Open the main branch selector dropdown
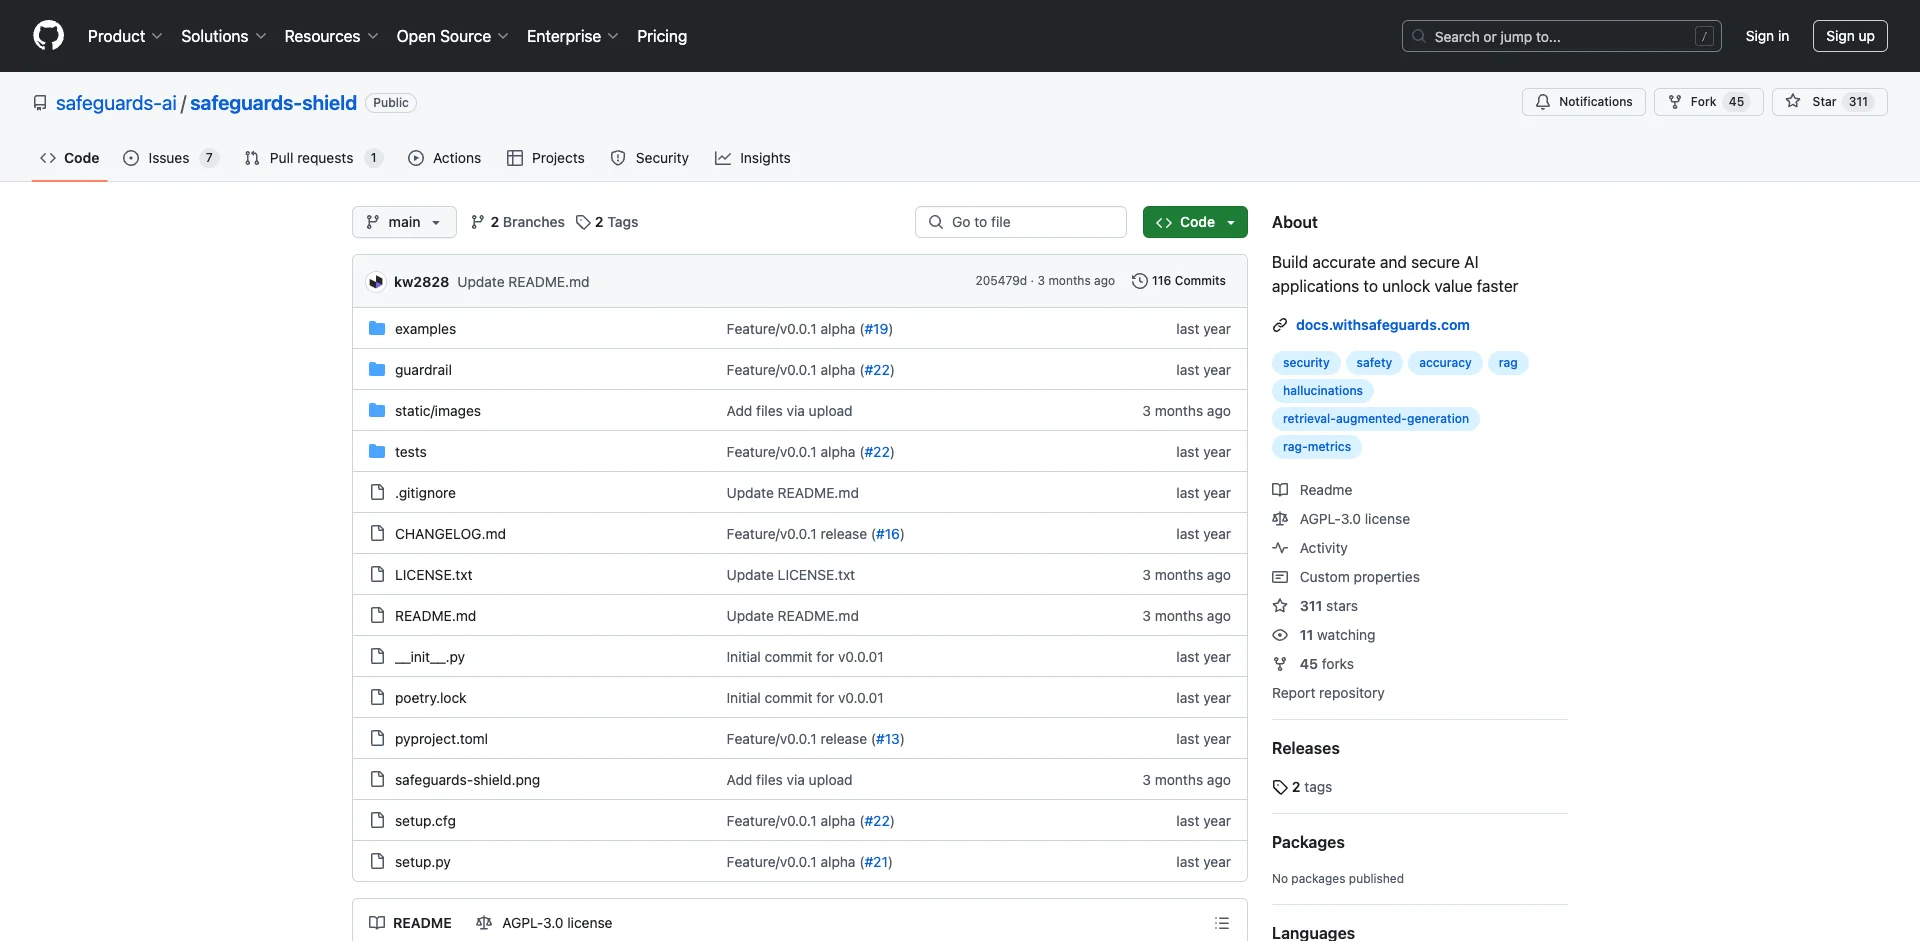Screen dimensions: 1920x941 click(404, 222)
